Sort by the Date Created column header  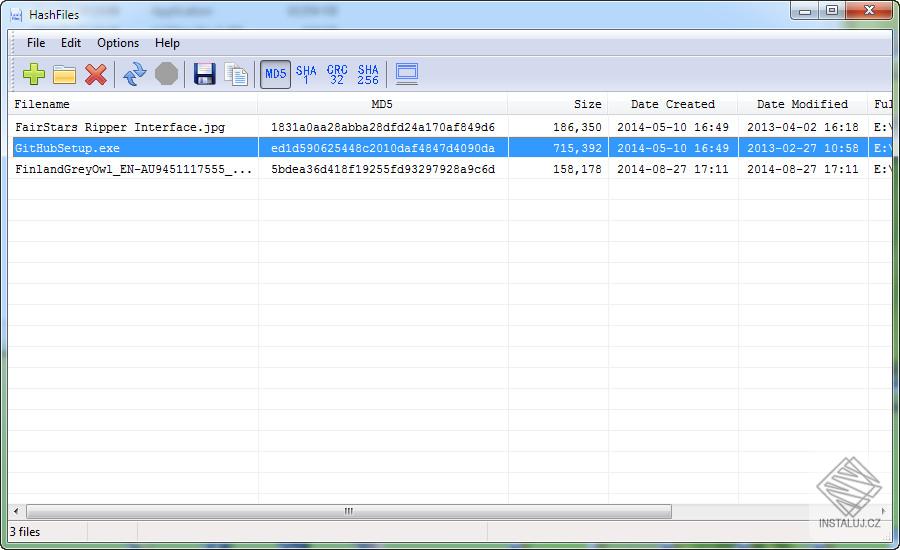tap(673, 104)
